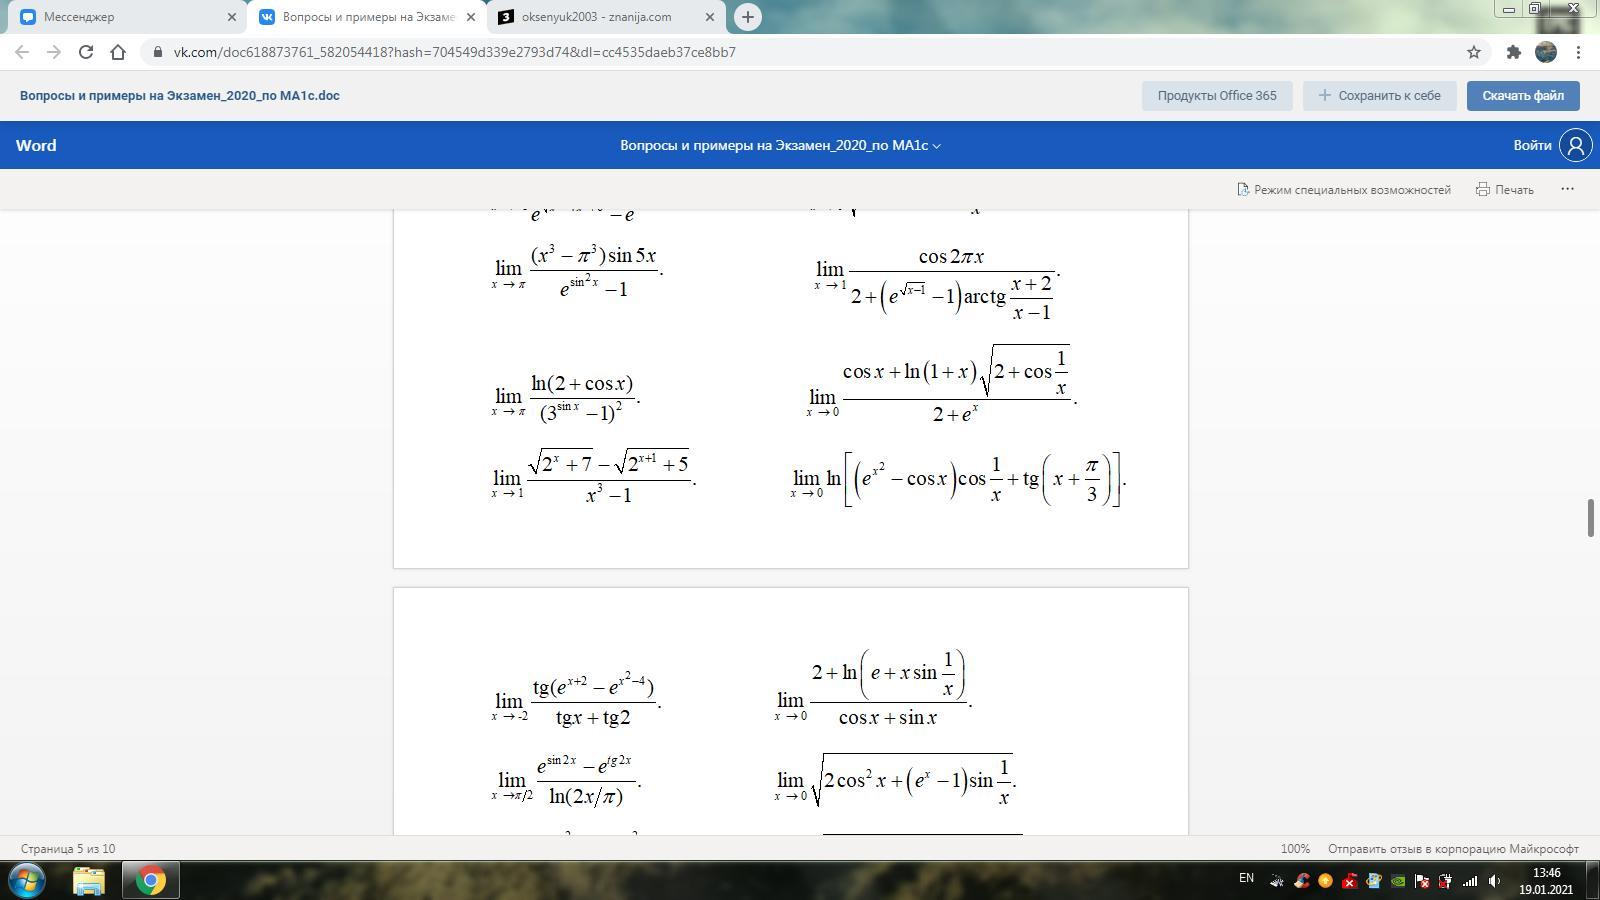
Task: View site info lock icon
Action: click(x=157, y=52)
